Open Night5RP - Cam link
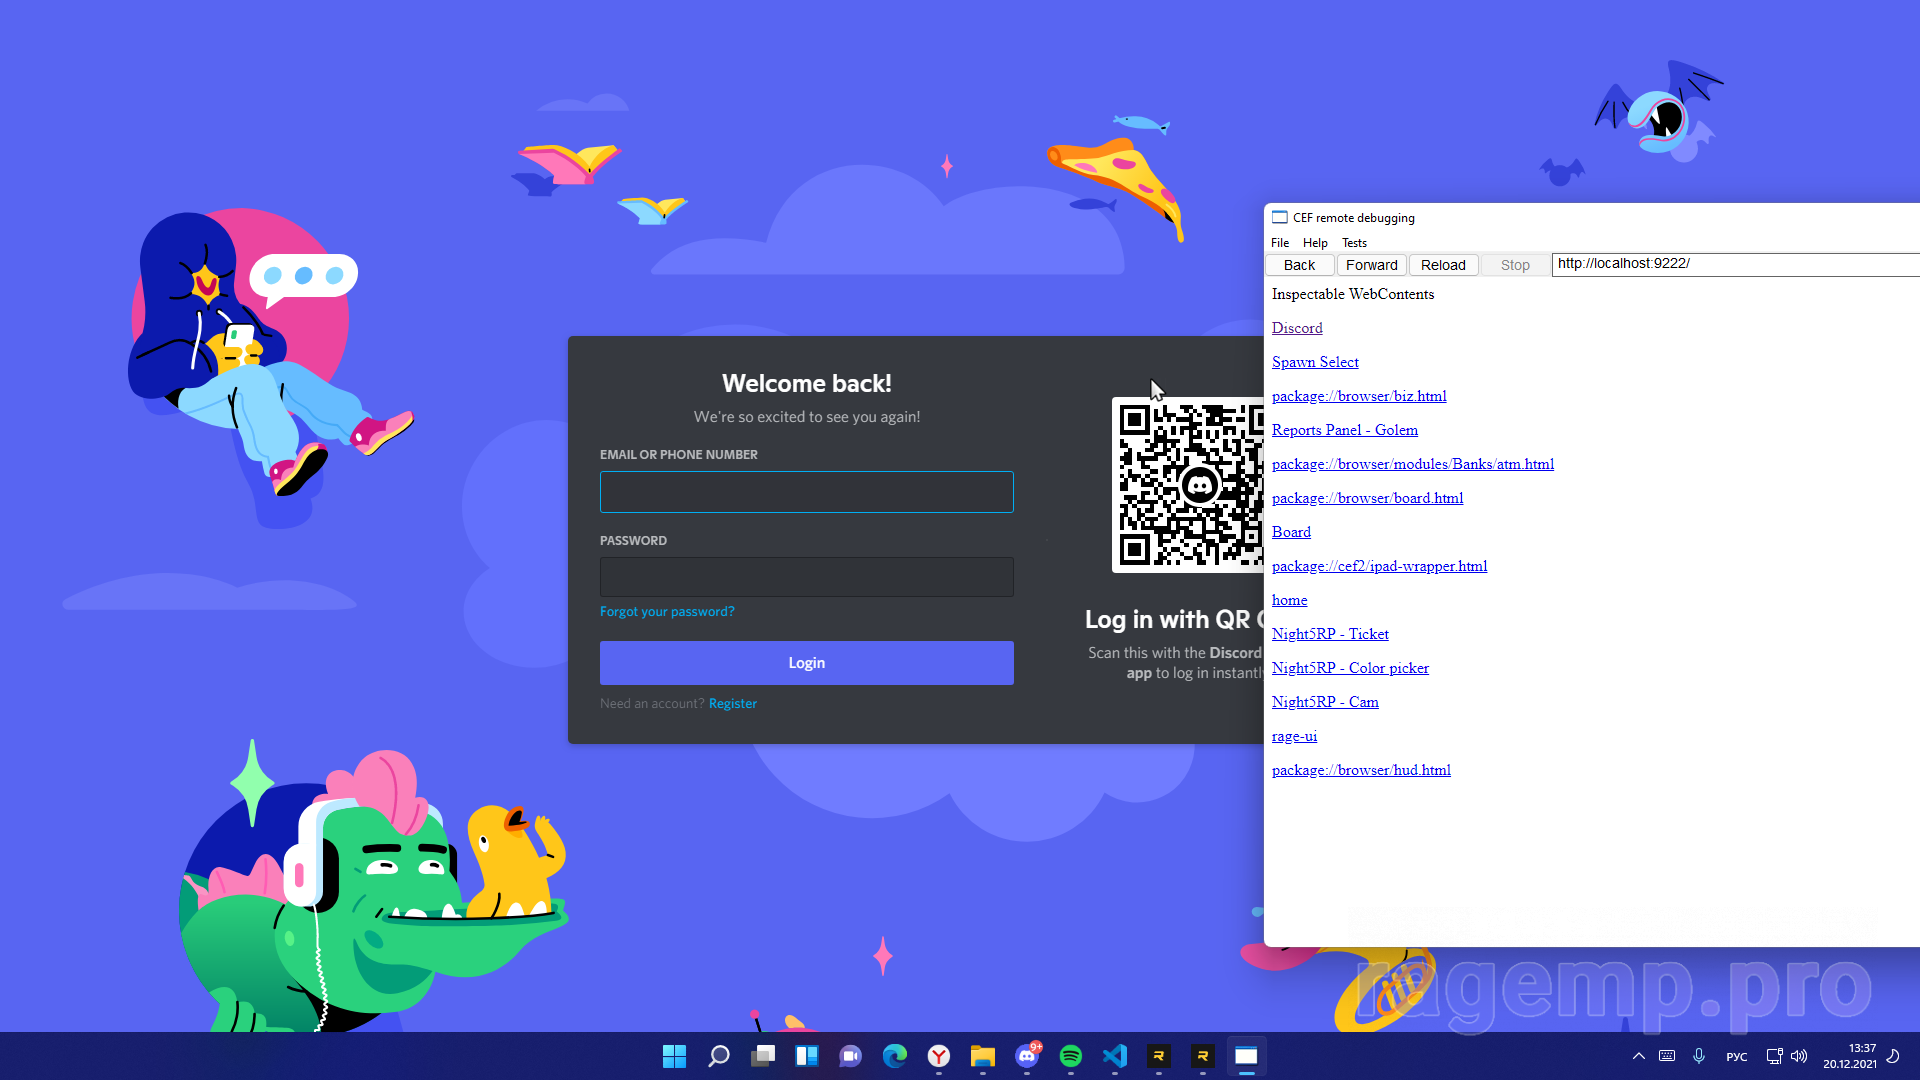This screenshot has width=1920, height=1080. (1325, 702)
